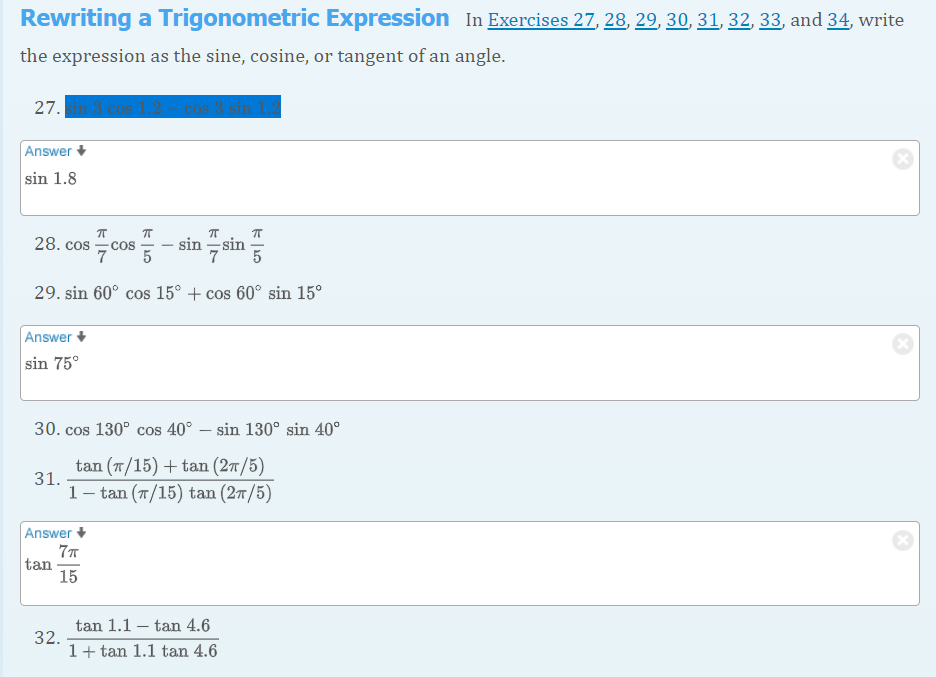Open the Exercise 30 link

[x=676, y=21]
